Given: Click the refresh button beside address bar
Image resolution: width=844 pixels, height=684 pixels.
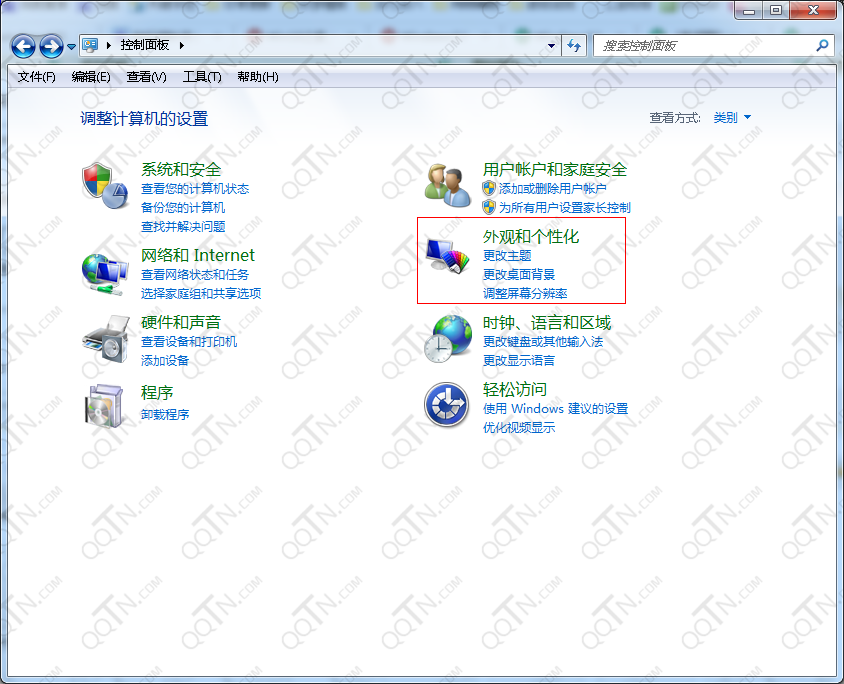Looking at the screenshot, I should [574, 46].
